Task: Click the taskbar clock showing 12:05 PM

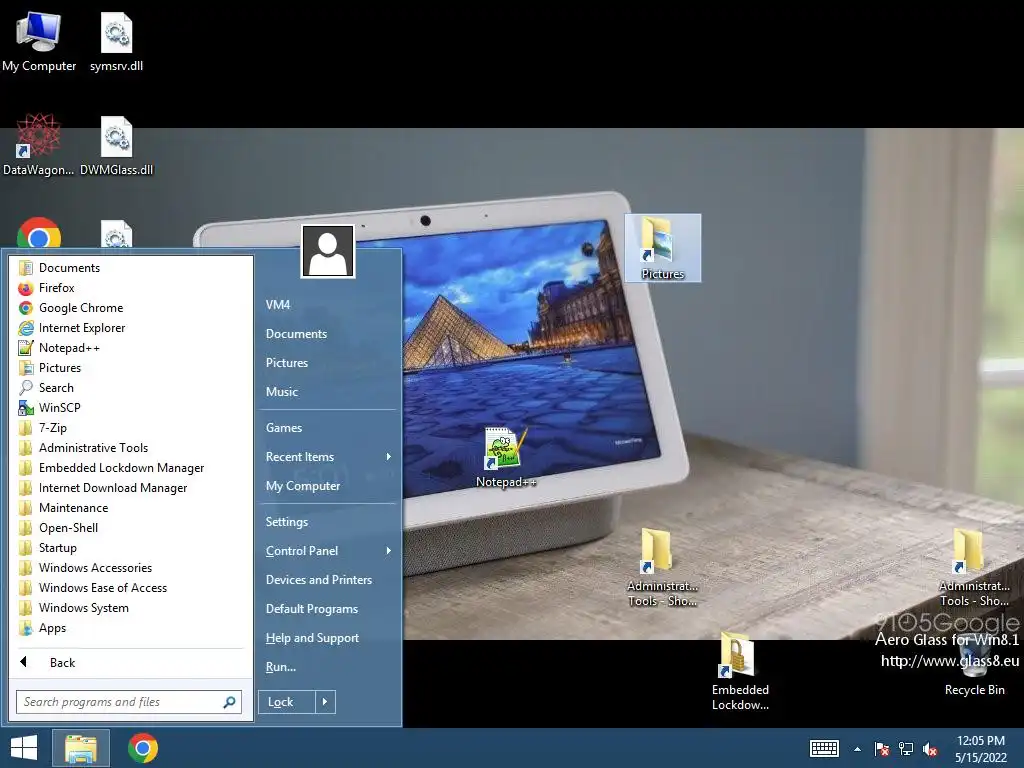Action: (981, 748)
